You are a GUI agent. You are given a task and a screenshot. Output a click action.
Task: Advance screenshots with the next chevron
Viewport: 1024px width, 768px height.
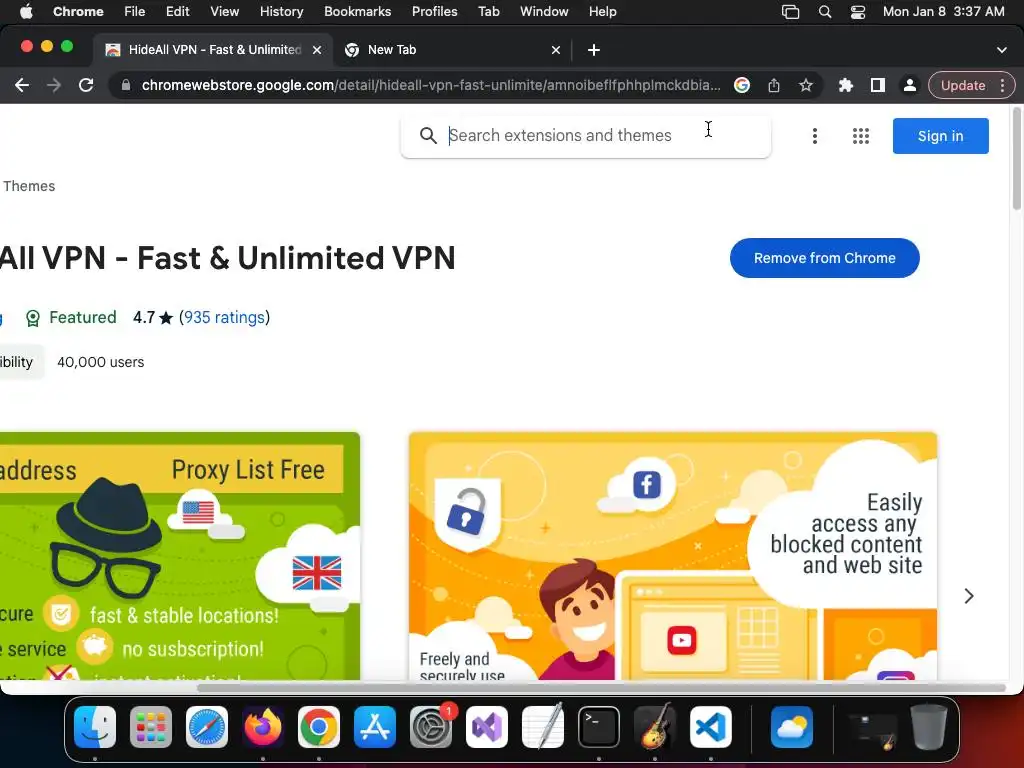(x=969, y=596)
